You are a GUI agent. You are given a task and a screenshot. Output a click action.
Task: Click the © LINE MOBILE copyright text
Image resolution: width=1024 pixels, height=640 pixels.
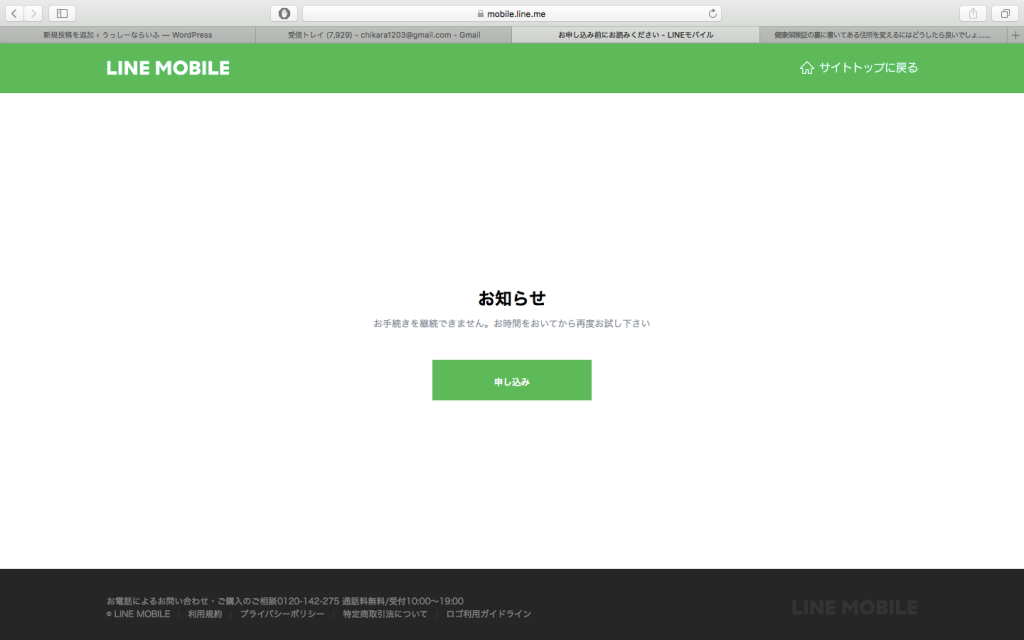138,614
